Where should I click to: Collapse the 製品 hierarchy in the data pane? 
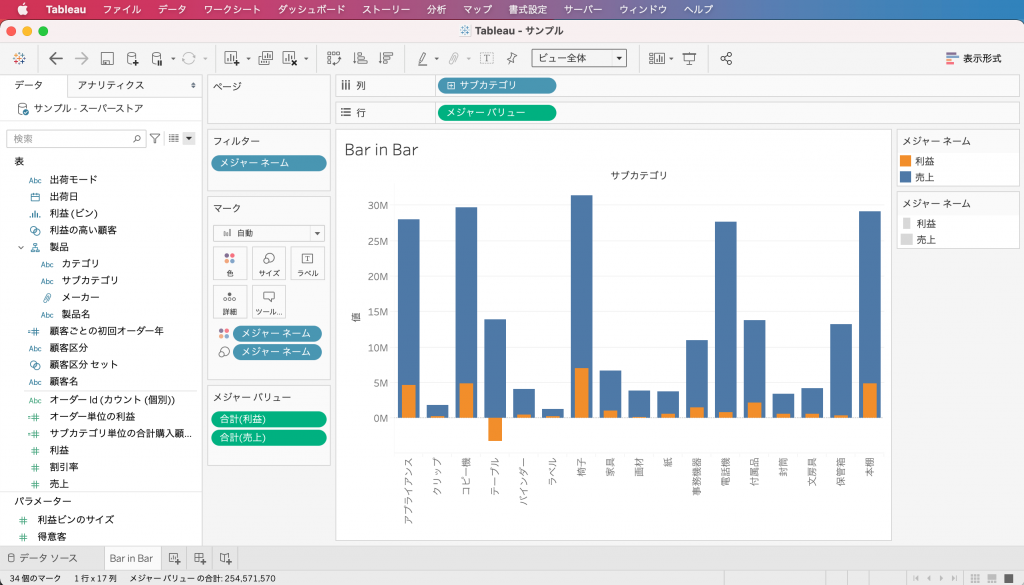[21, 247]
